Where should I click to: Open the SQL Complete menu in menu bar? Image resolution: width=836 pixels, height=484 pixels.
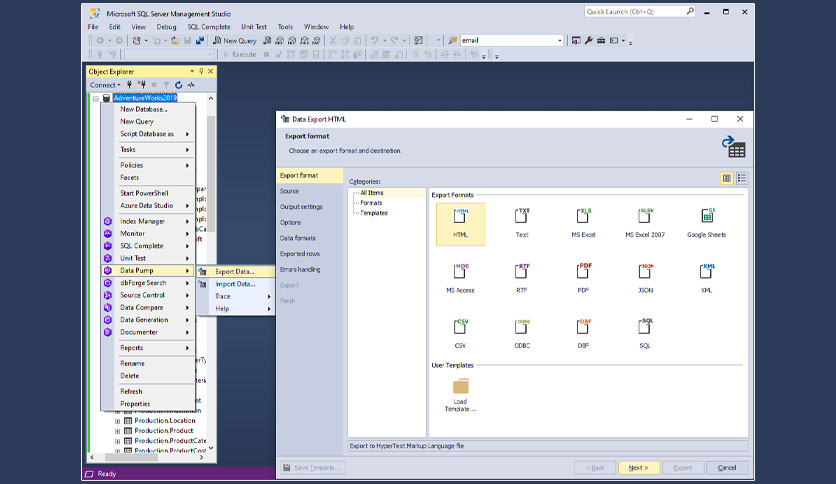(208, 27)
